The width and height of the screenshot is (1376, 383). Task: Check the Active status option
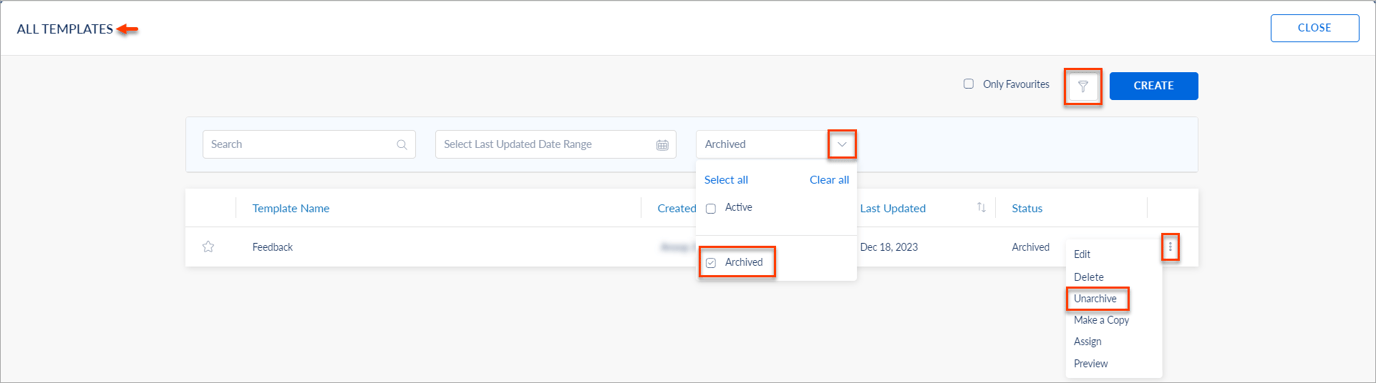tap(711, 208)
